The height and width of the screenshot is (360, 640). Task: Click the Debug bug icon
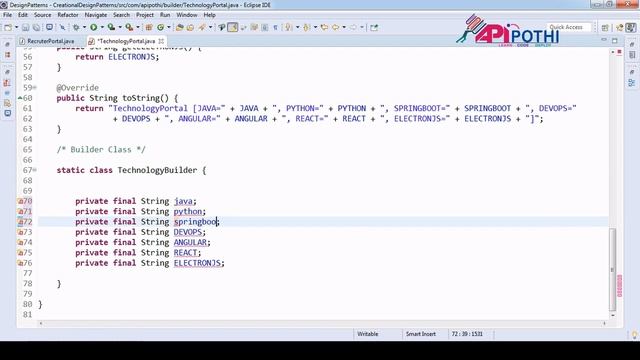pyautogui.click(x=76, y=27)
